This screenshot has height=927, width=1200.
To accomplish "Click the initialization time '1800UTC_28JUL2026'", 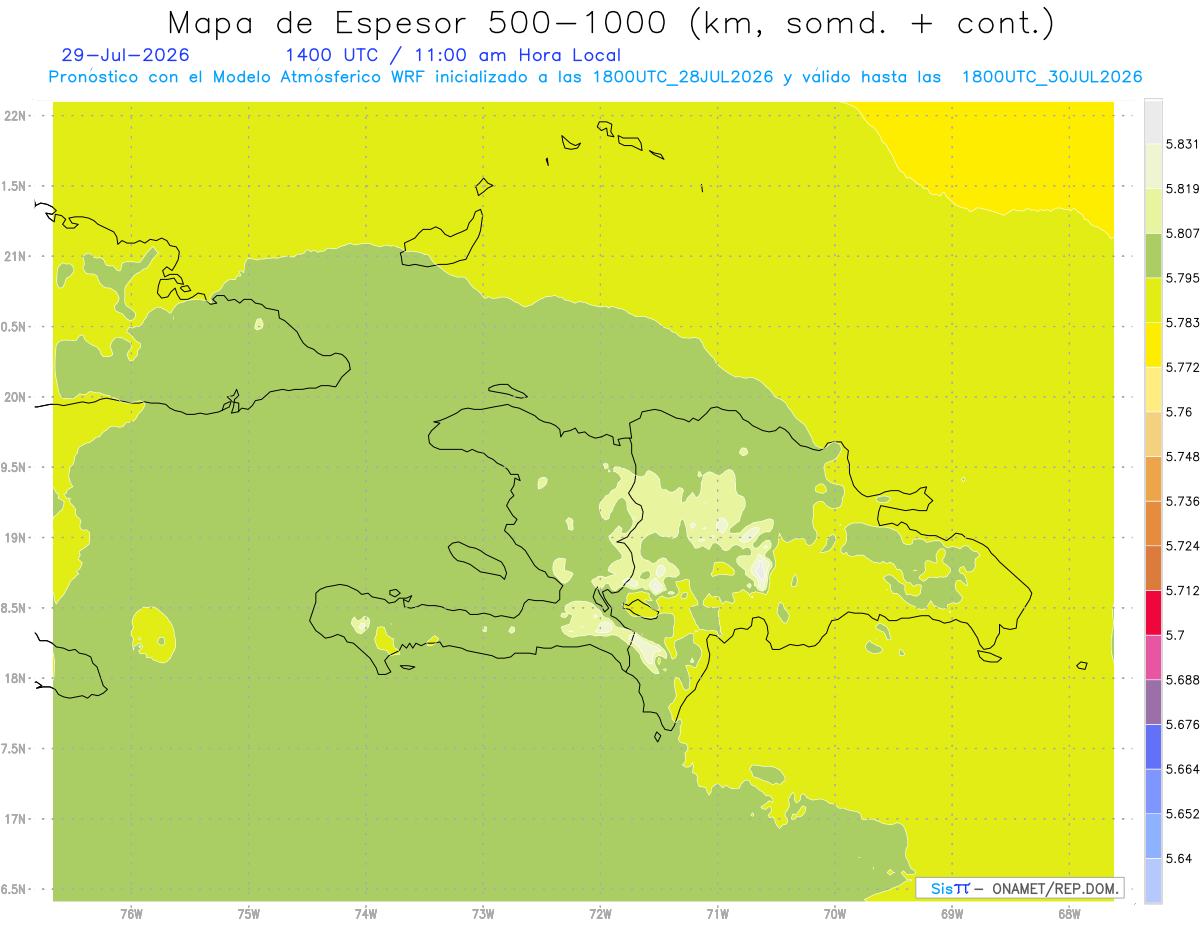I will 683,77.
